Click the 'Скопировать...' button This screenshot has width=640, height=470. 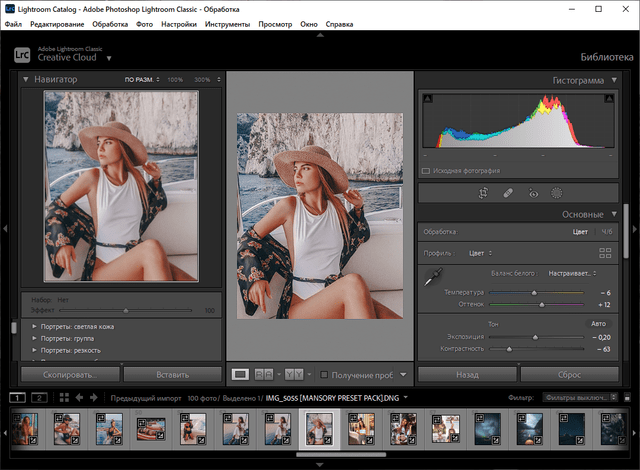coord(70,374)
